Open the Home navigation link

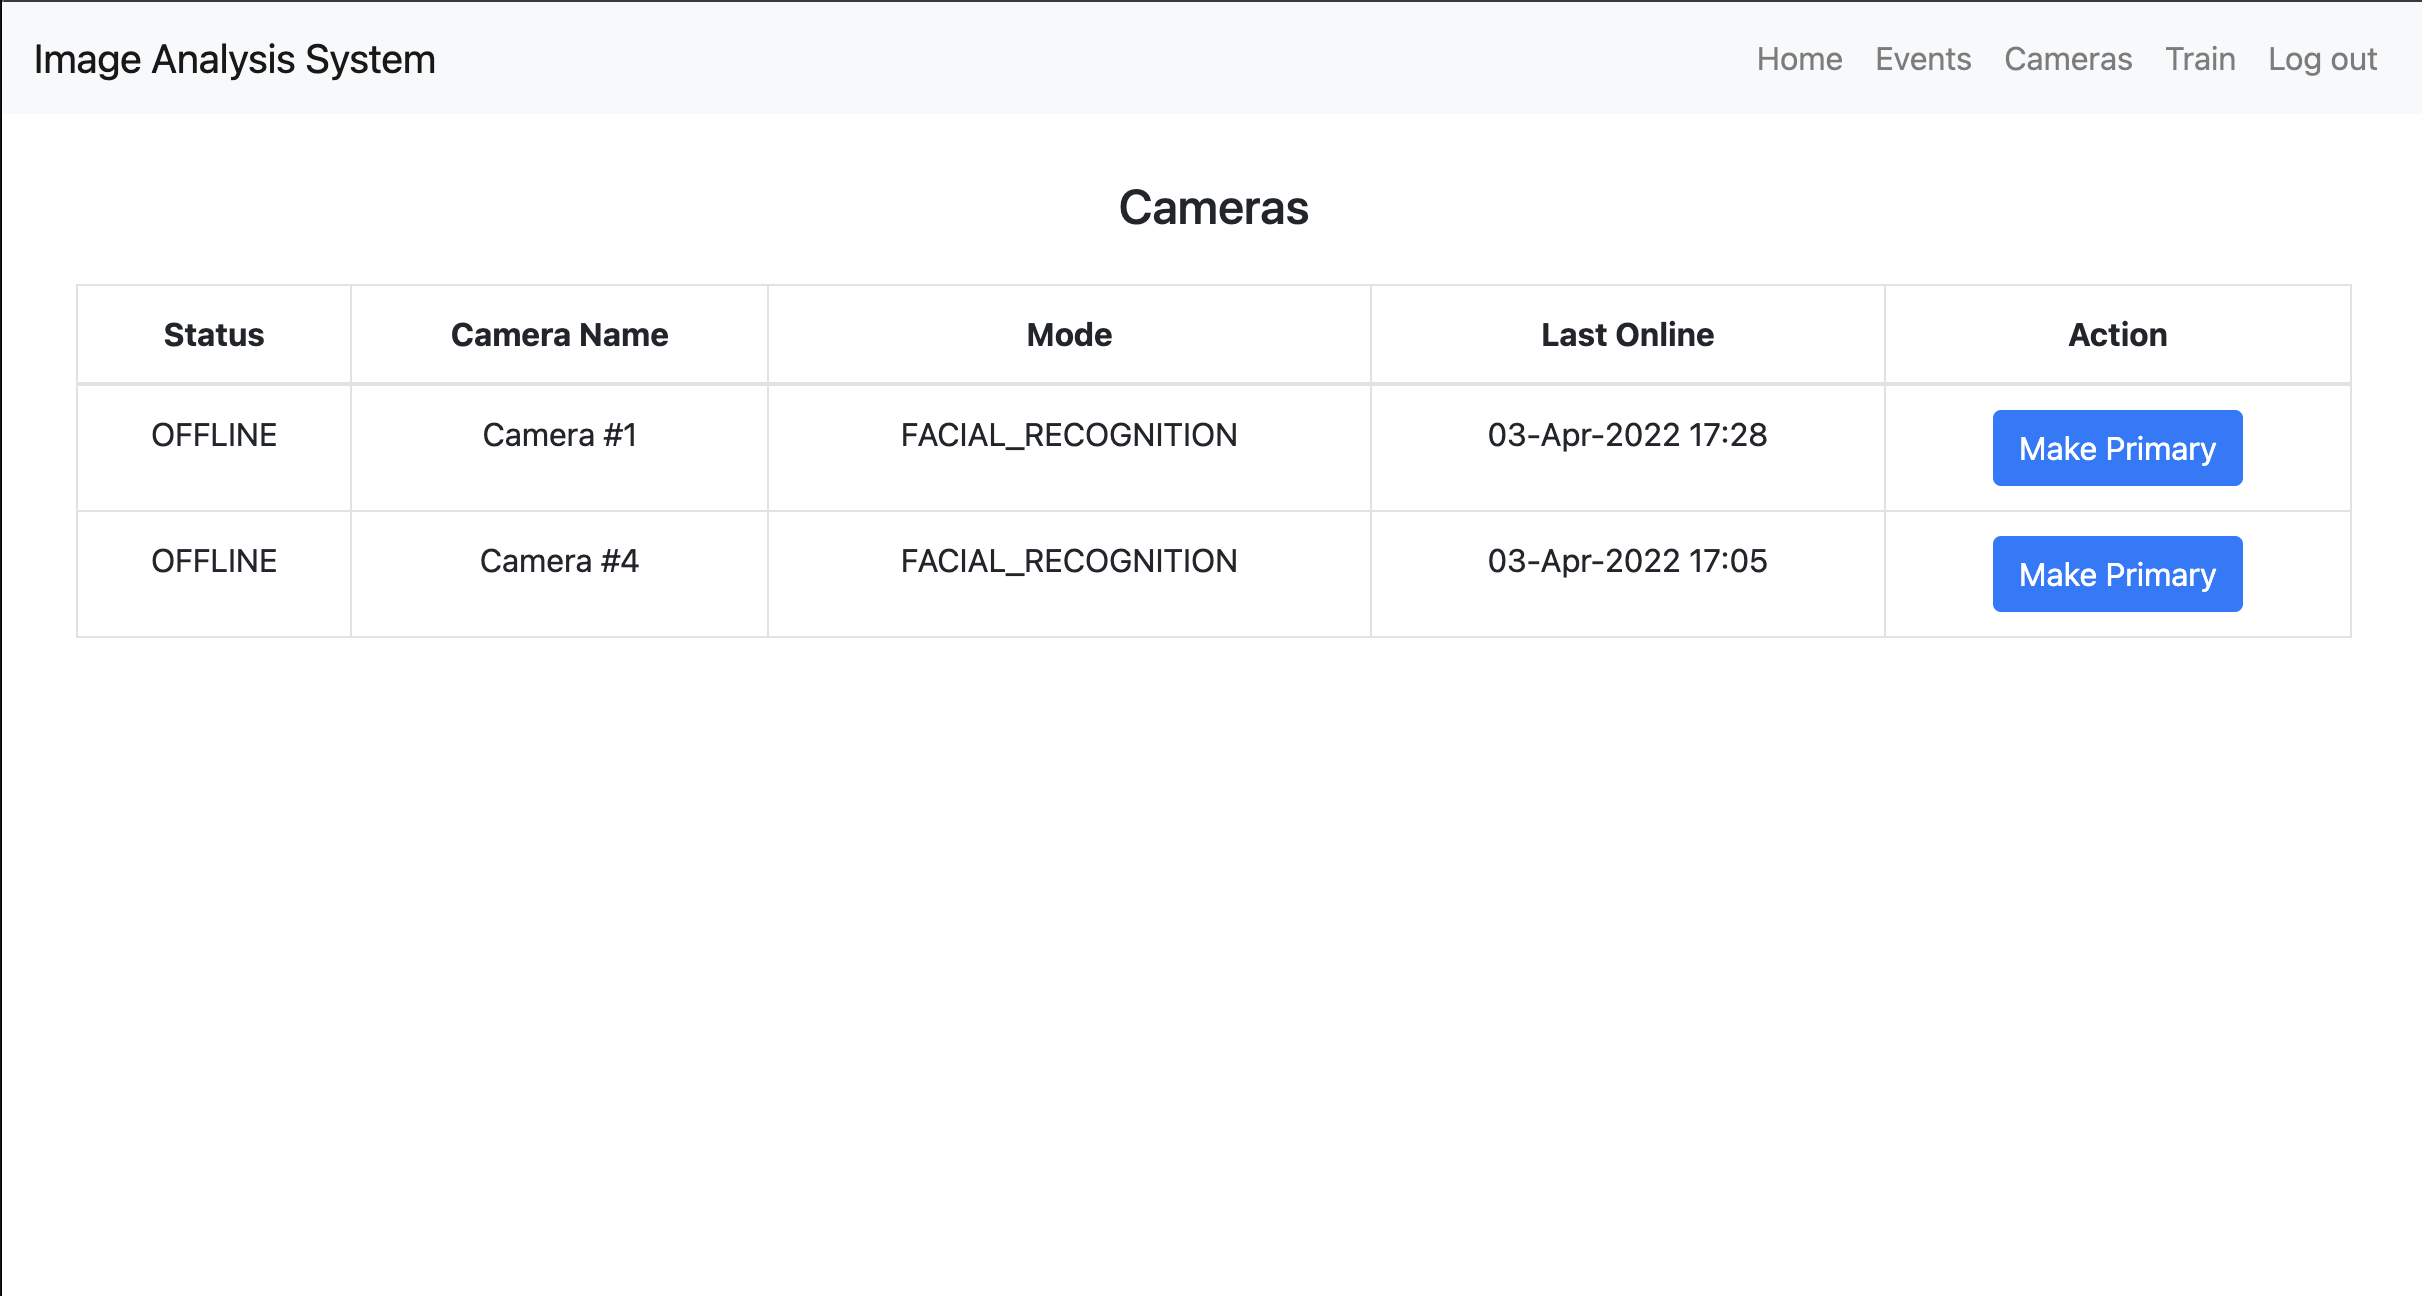pos(1799,59)
